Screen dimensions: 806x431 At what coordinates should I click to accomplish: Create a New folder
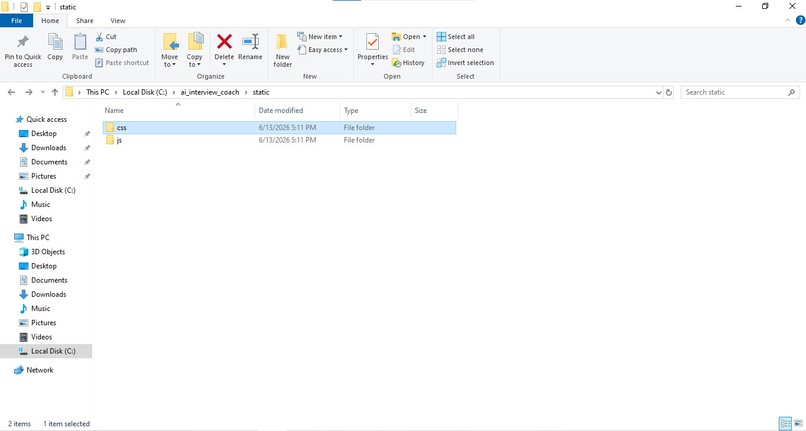pos(282,50)
